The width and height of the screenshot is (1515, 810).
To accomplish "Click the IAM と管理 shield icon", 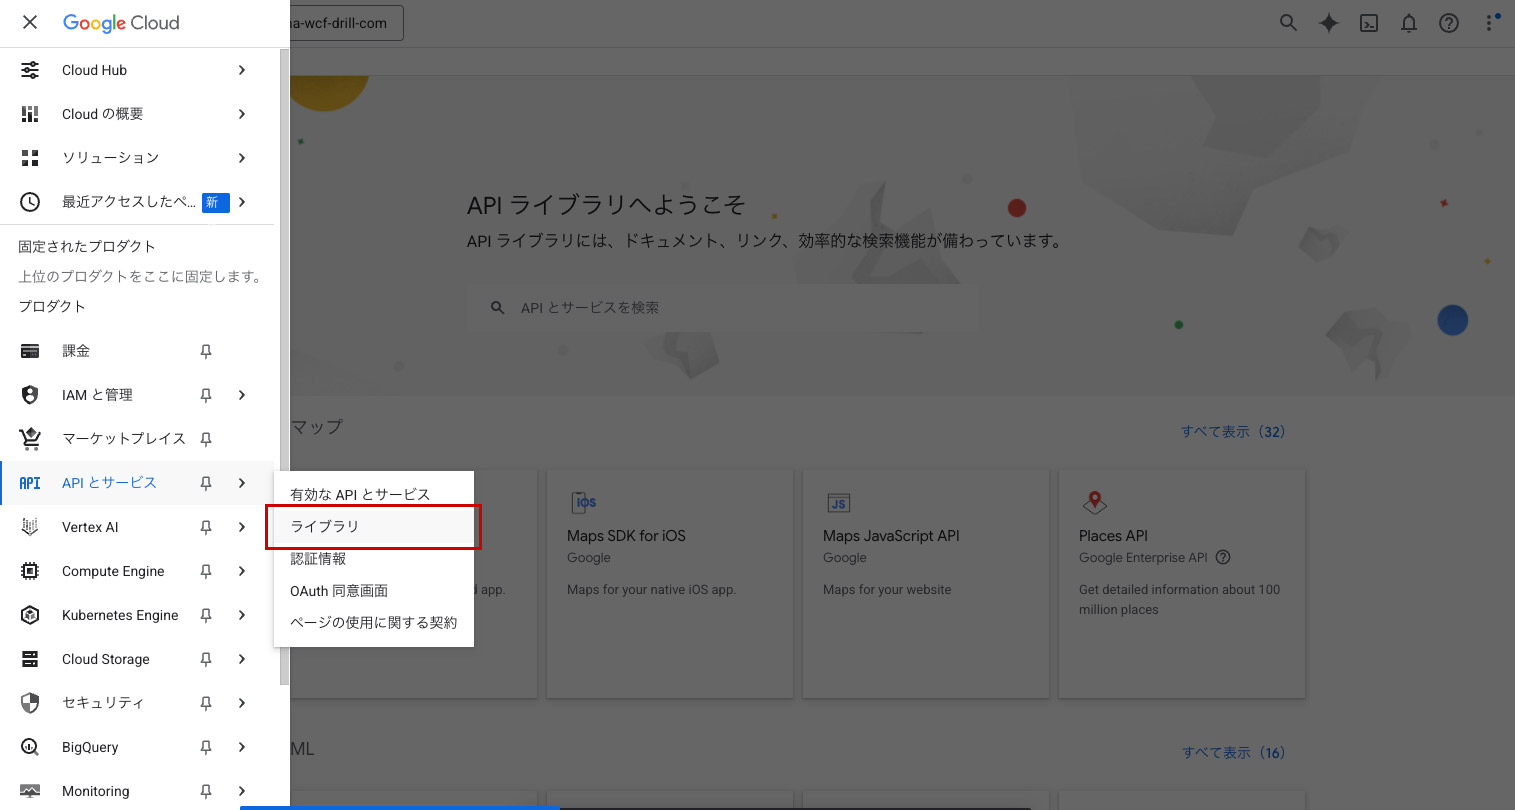I will click(30, 395).
